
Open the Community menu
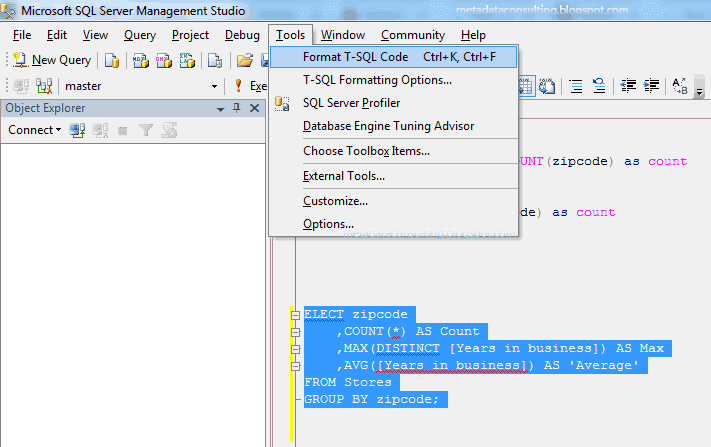click(413, 35)
